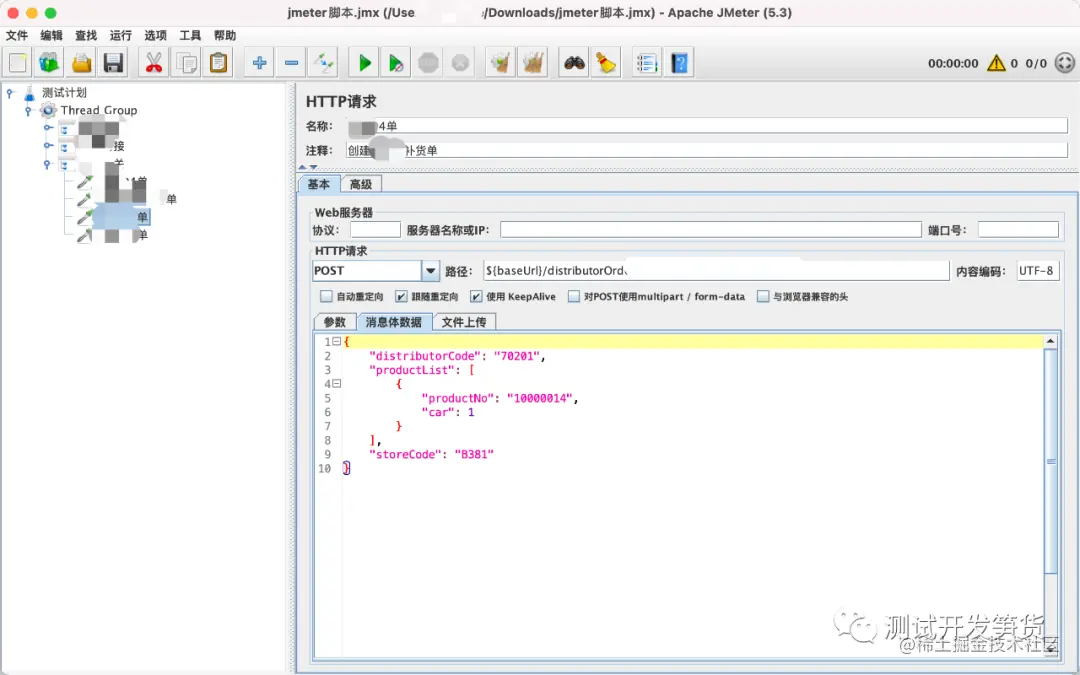The image size is (1080, 675).
Task: Collapse all nodes with minus icon
Action: click(291, 63)
